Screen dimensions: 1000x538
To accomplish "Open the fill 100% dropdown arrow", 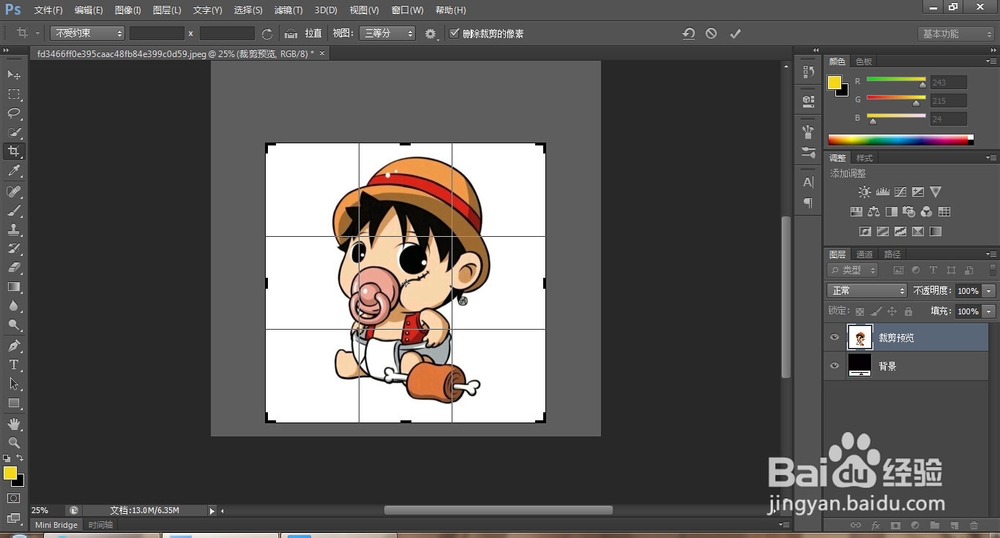I will (x=989, y=311).
